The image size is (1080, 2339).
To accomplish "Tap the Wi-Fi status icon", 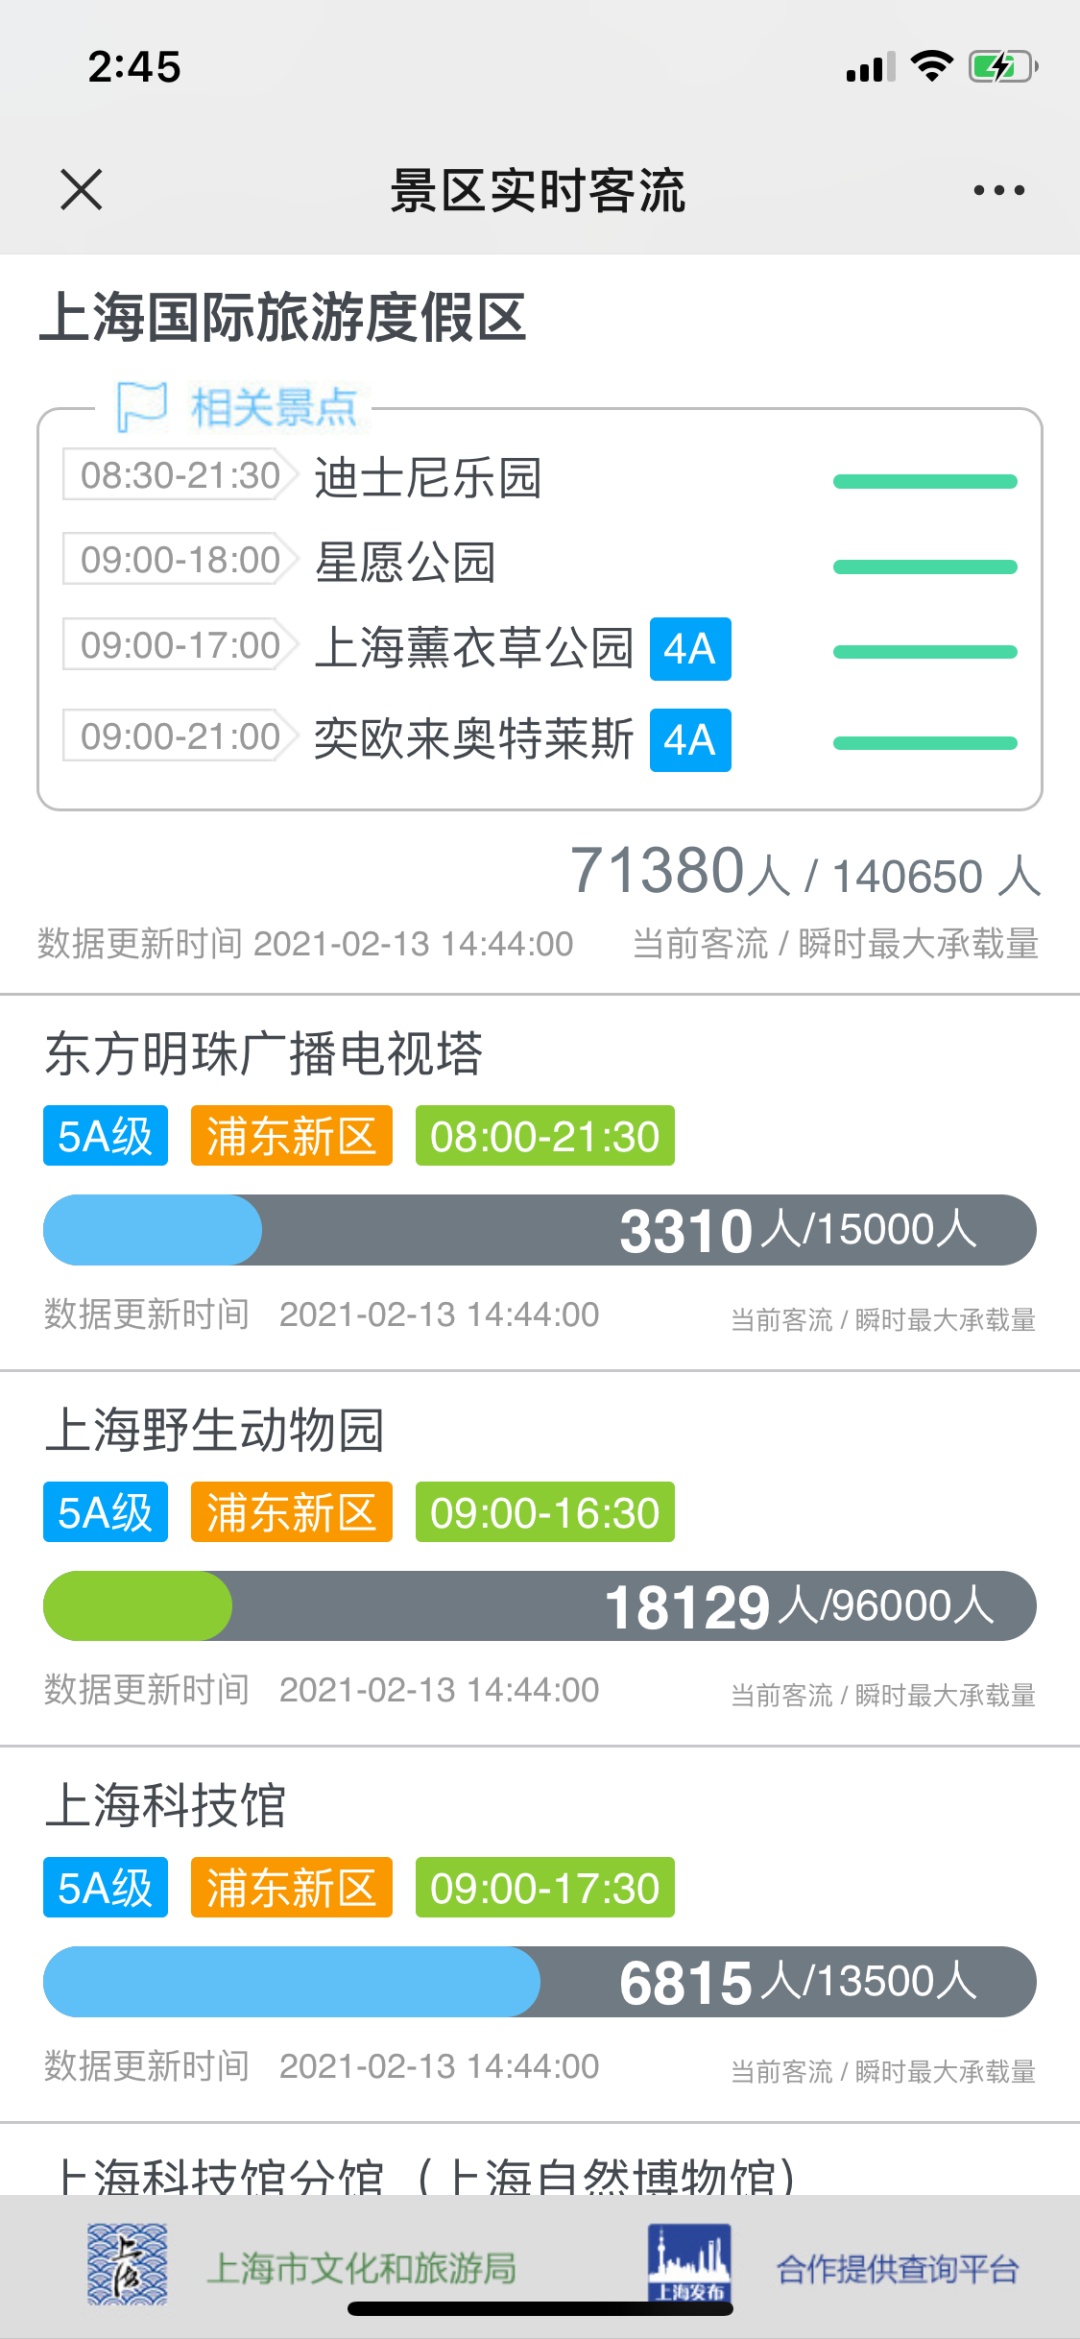I will point(931,66).
